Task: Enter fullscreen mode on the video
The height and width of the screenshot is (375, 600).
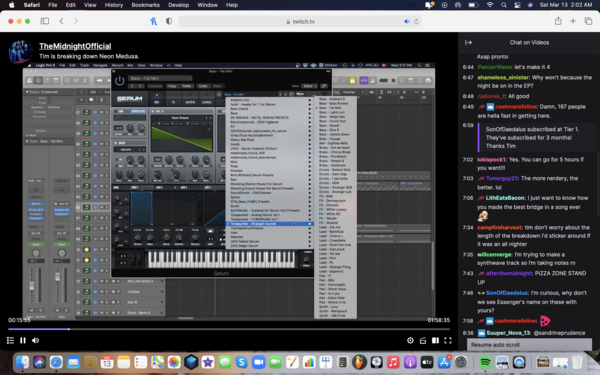Action: pyautogui.click(x=448, y=340)
